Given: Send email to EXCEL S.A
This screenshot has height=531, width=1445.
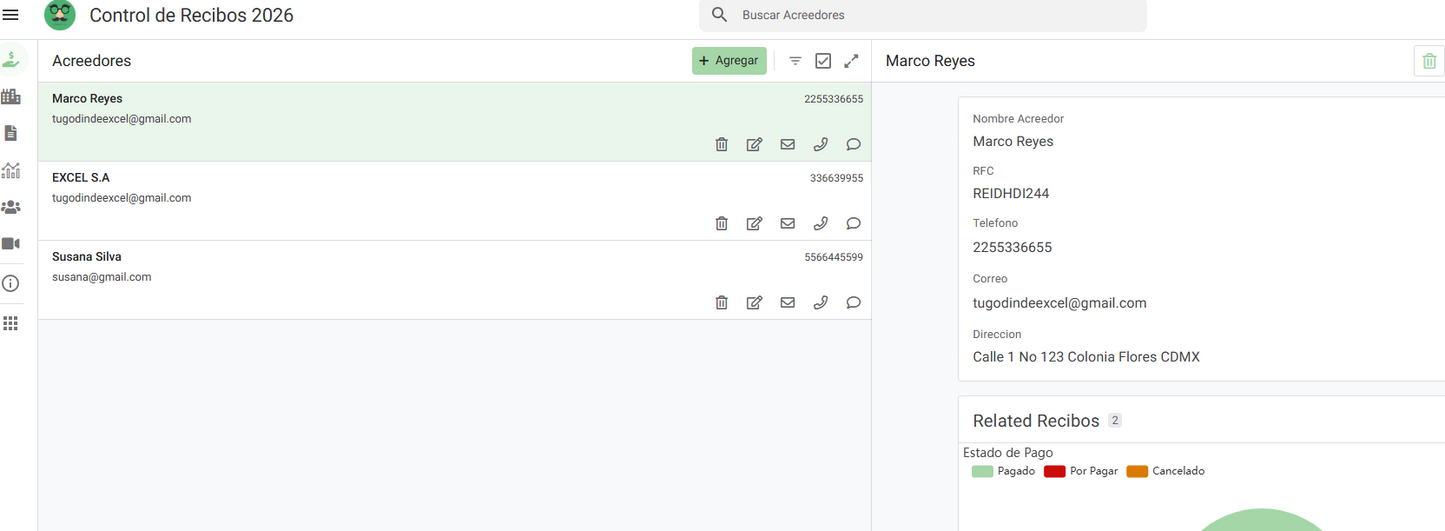Looking at the screenshot, I should pyautogui.click(x=787, y=223).
